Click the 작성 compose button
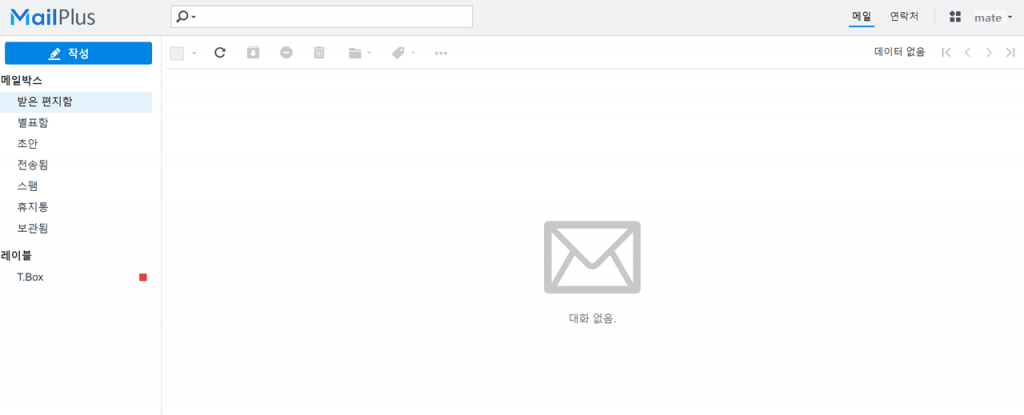Viewport: 1024px width, 415px height. click(x=78, y=53)
